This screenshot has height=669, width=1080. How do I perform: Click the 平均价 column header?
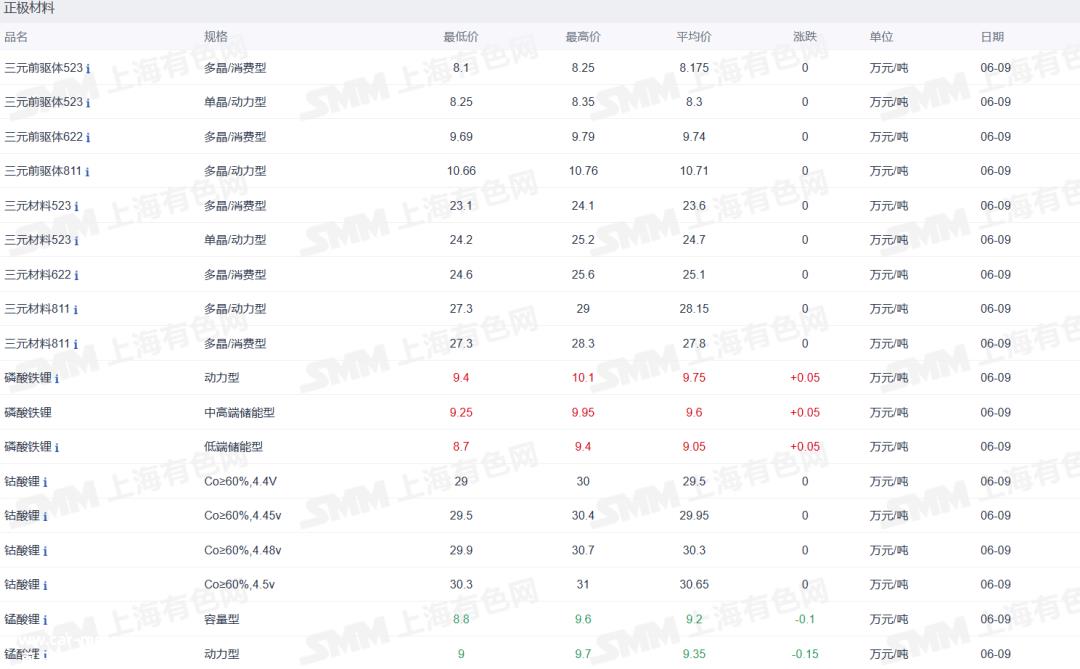[694, 37]
